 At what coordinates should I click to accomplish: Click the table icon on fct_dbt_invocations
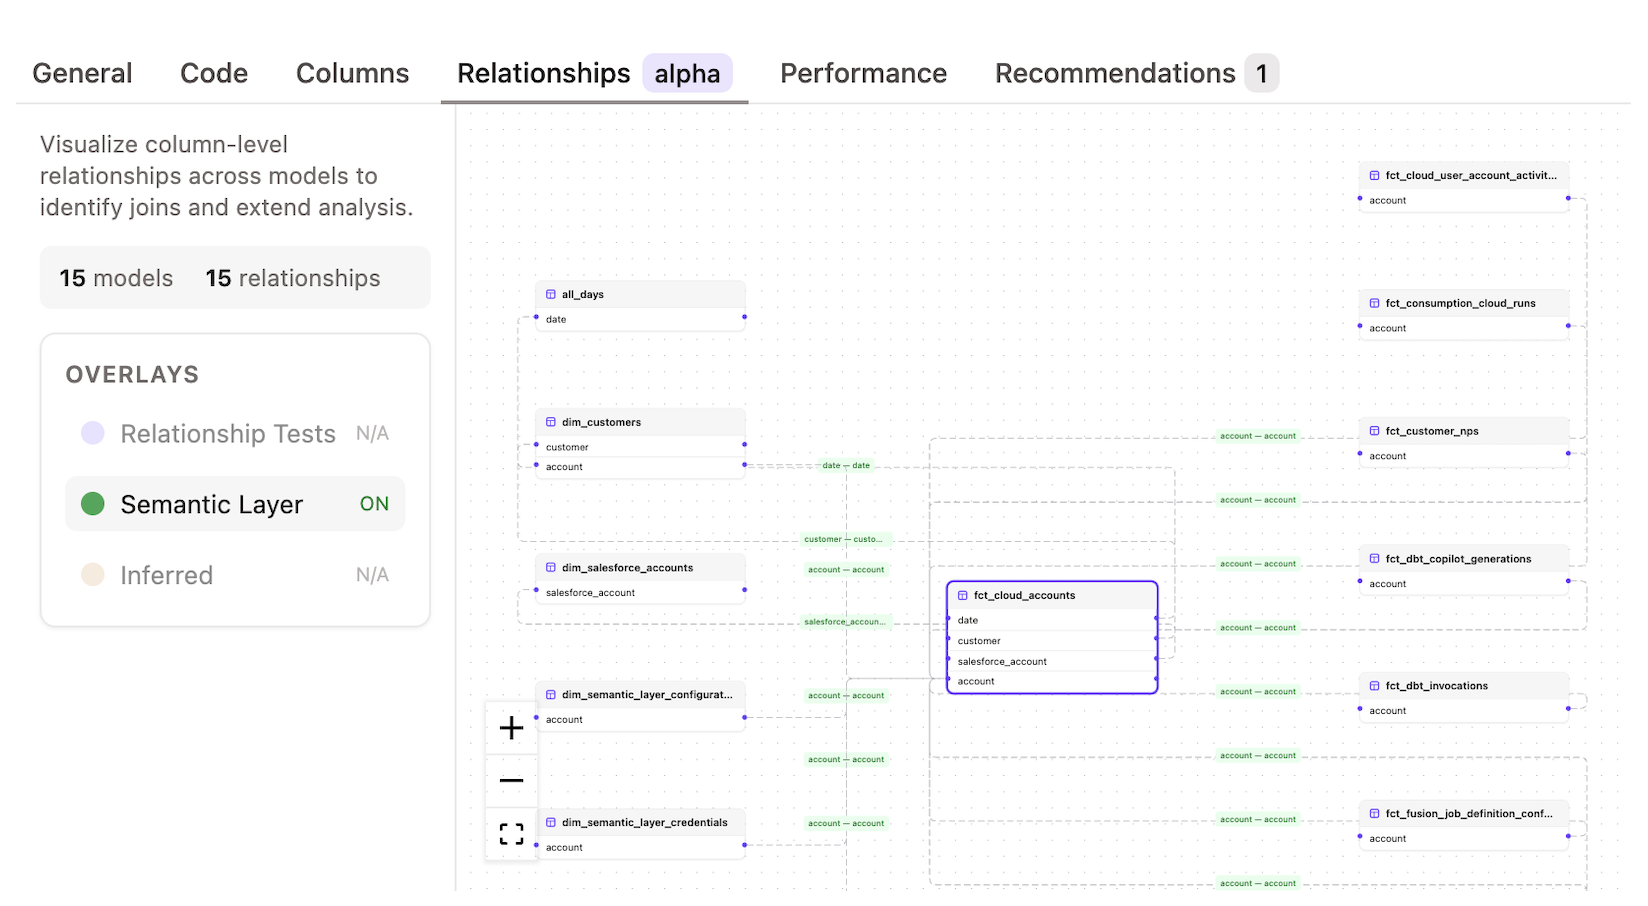[x=1372, y=685]
